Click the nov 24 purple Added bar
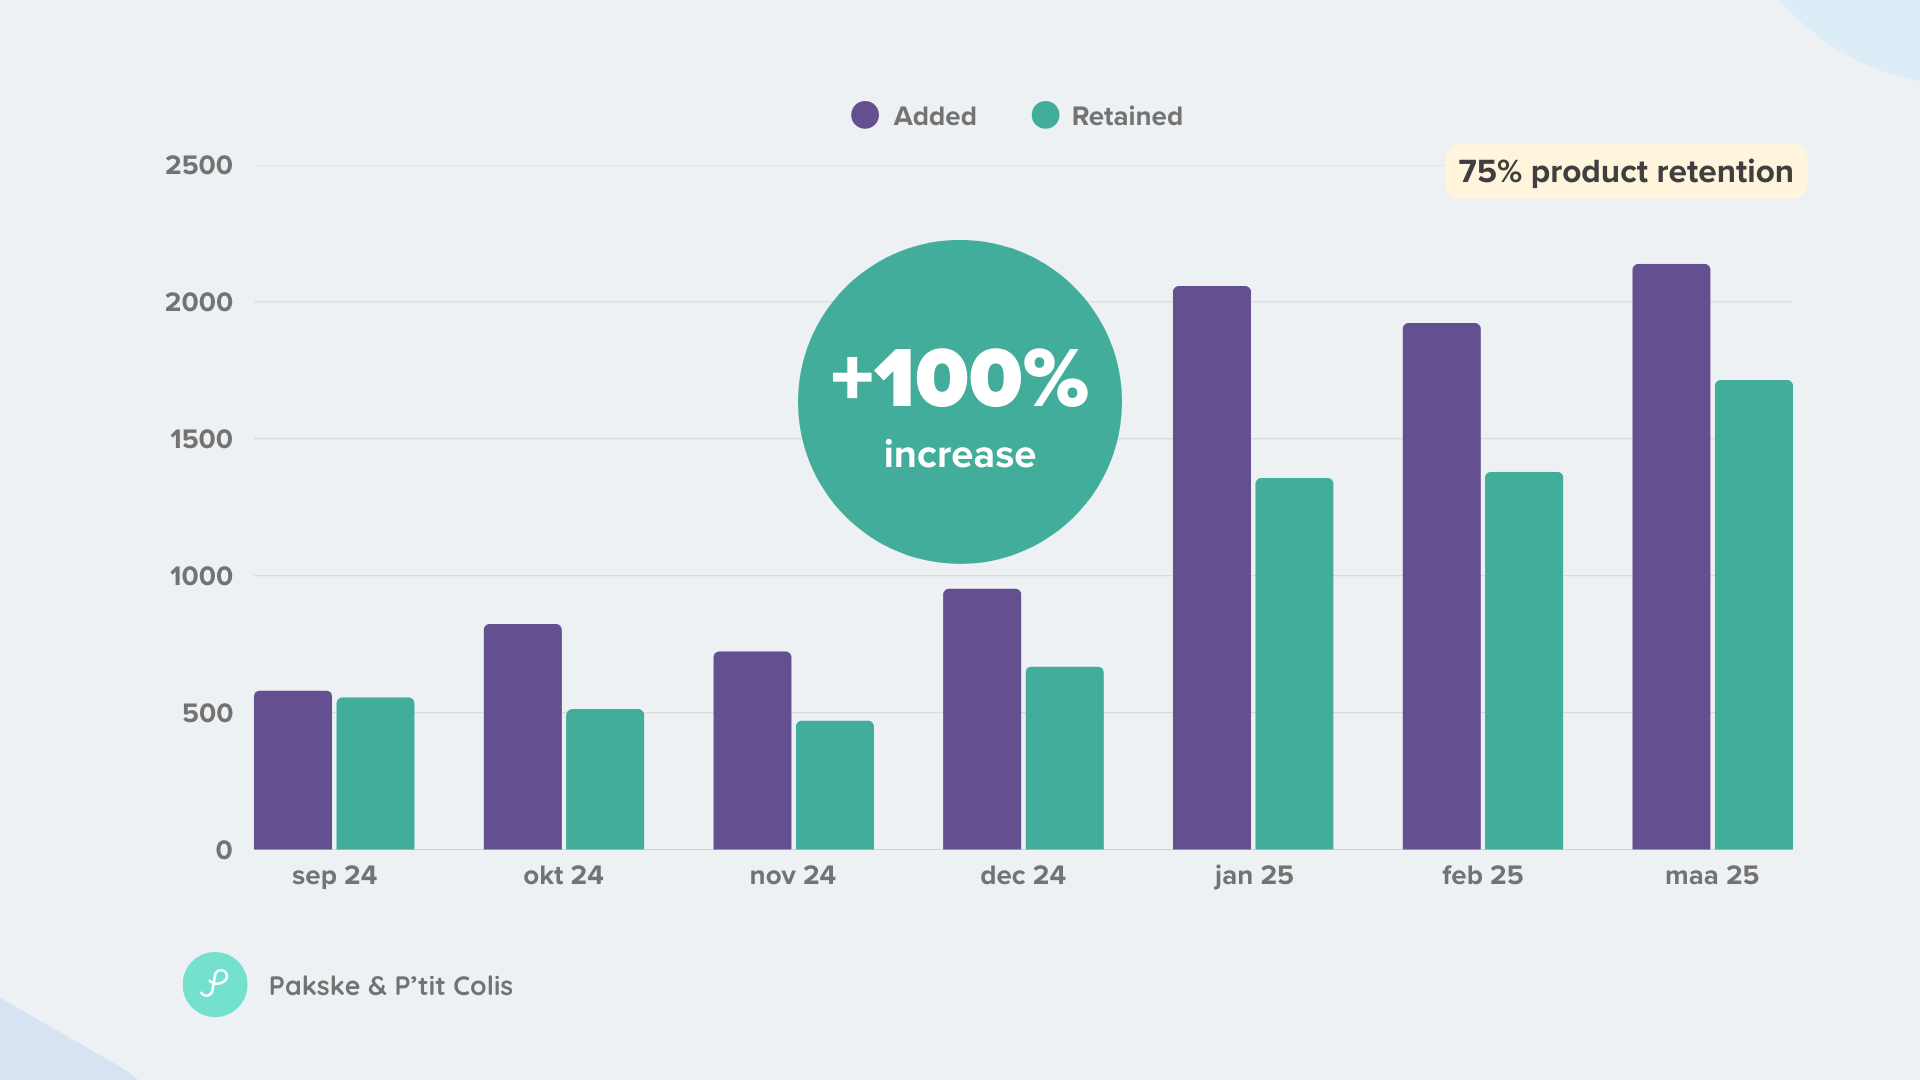Screen dimensions: 1920x1080 coord(752,751)
